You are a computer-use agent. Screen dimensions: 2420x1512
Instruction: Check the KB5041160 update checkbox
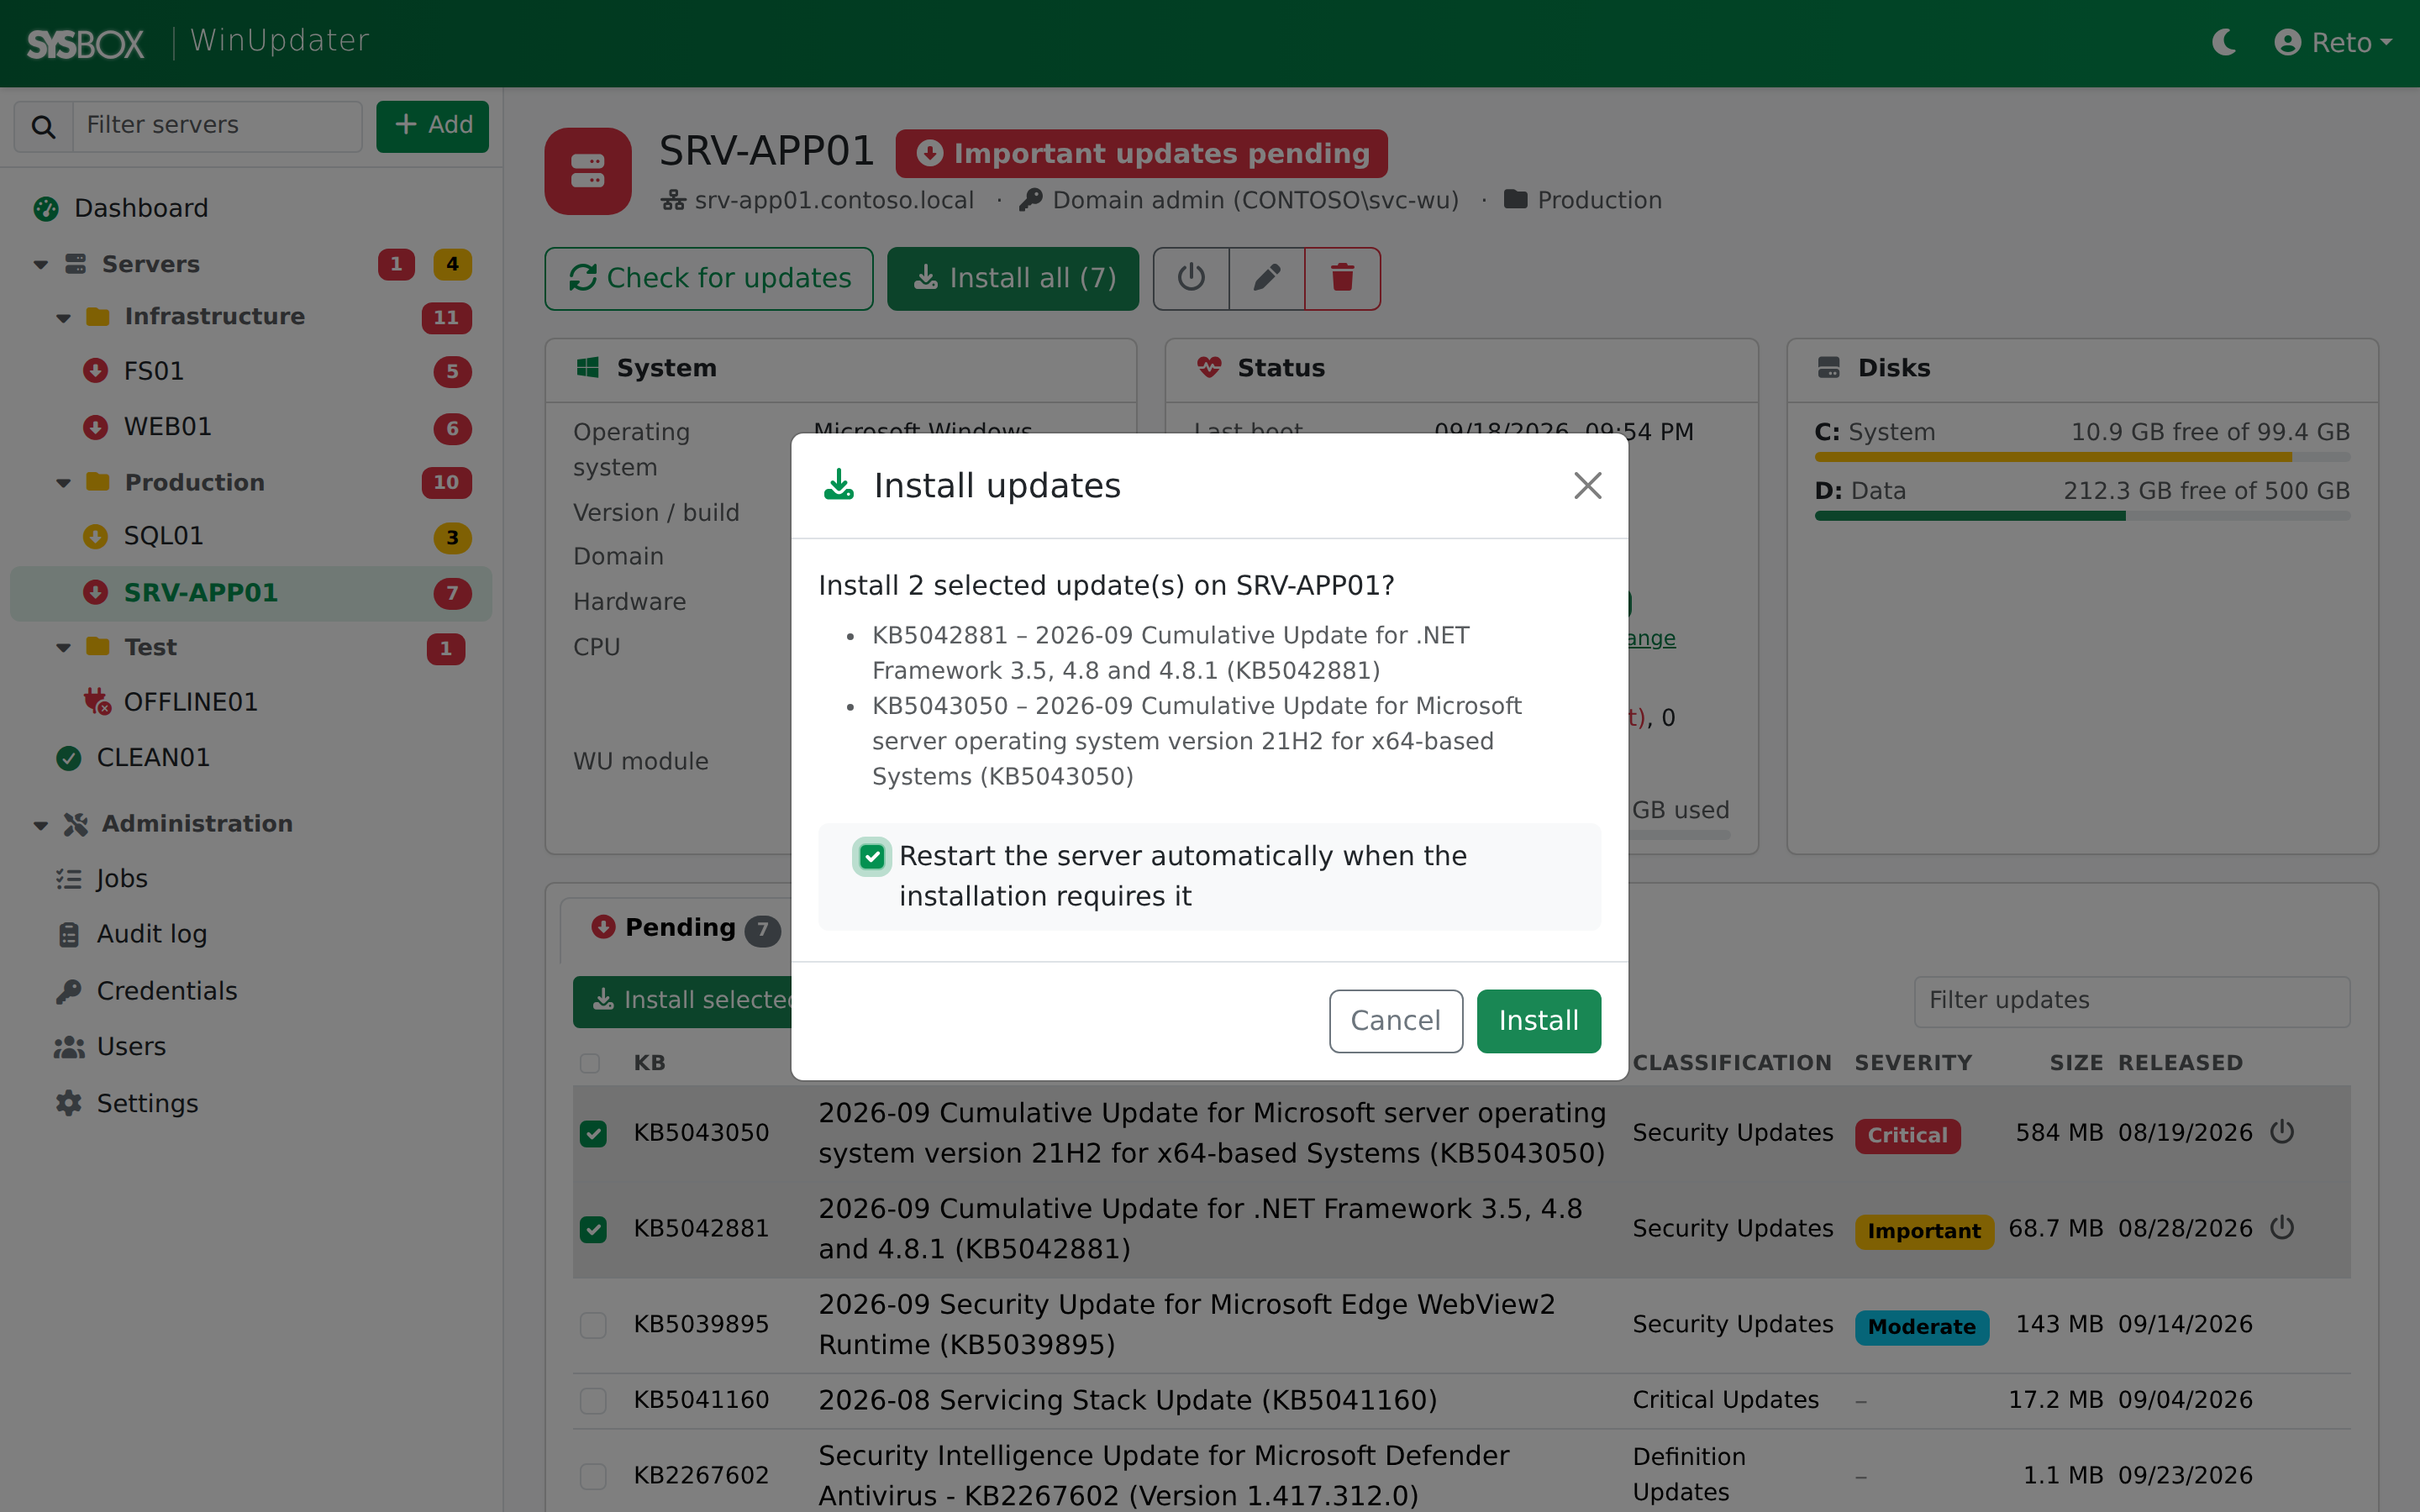[x=593, y=1401]
